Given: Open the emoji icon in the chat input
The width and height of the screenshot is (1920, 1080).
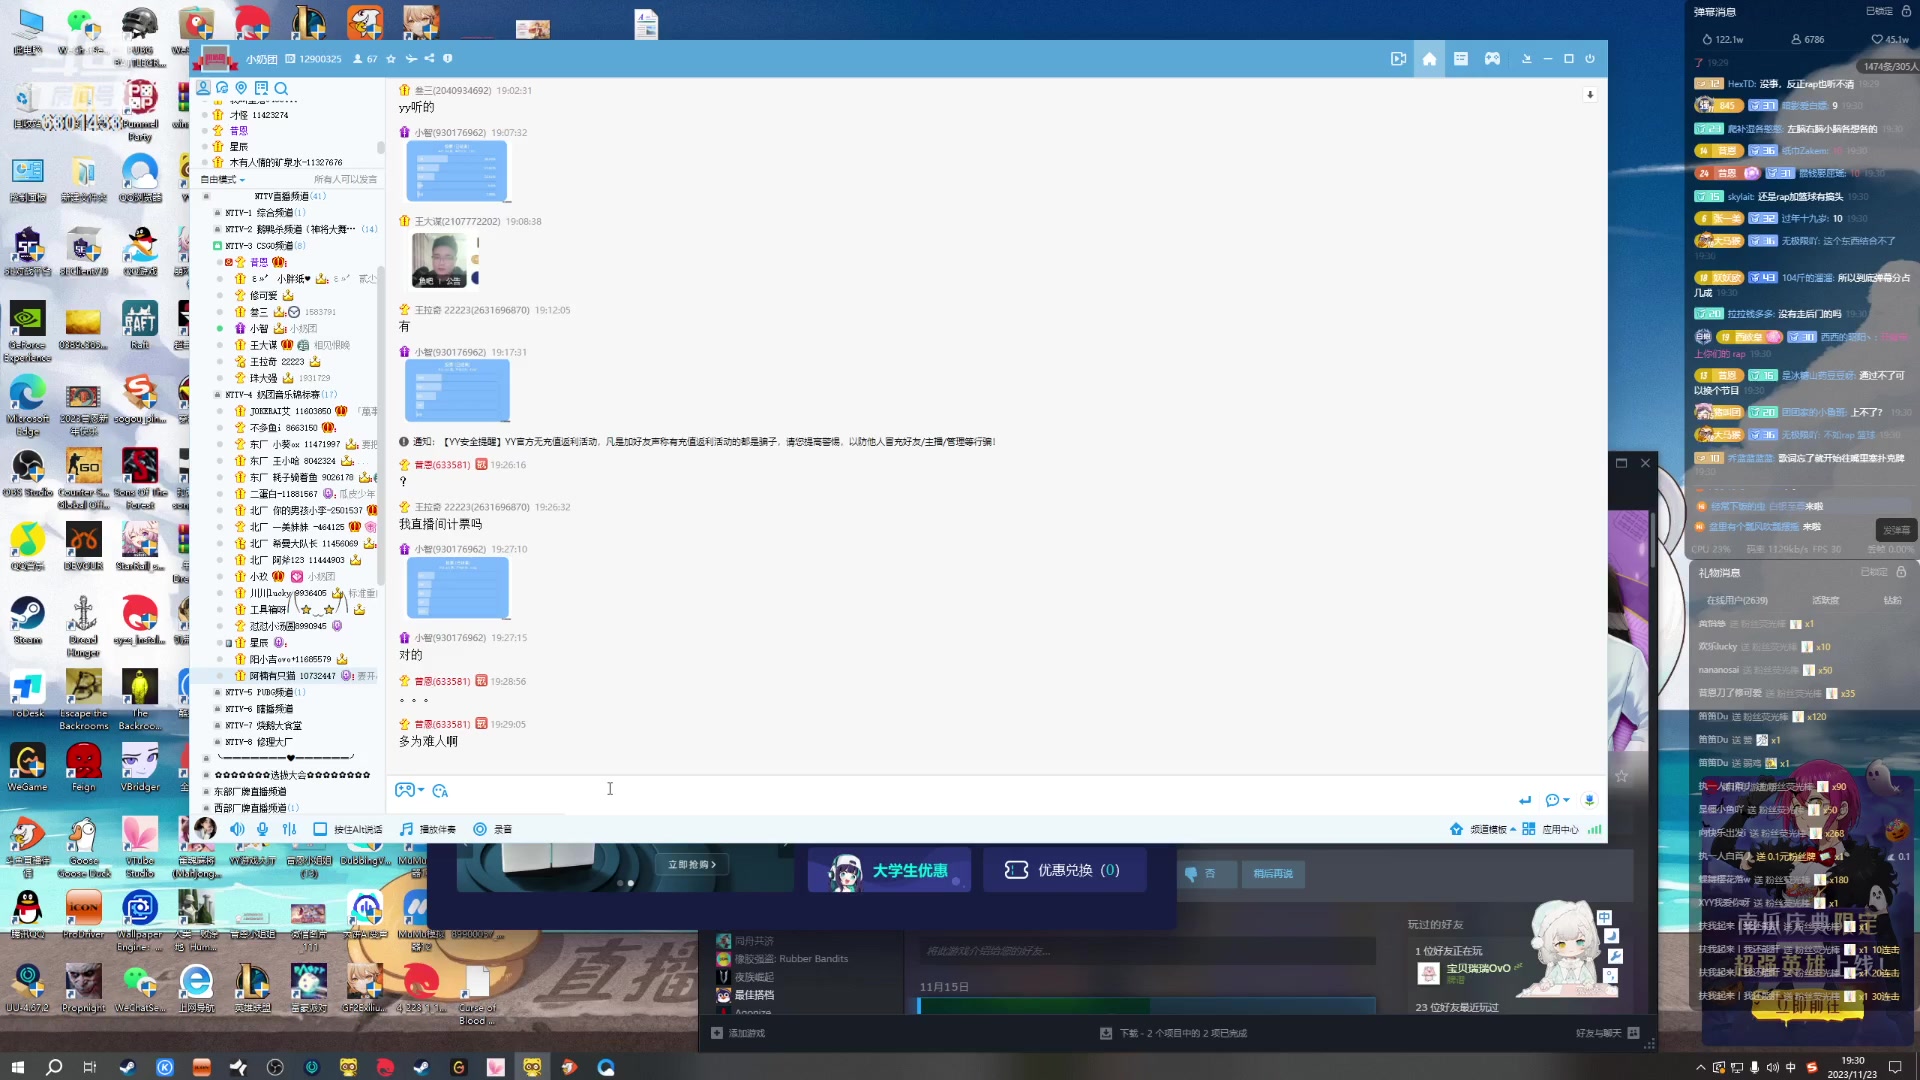Looking at the screenshot, I should [x=440, y=791].
